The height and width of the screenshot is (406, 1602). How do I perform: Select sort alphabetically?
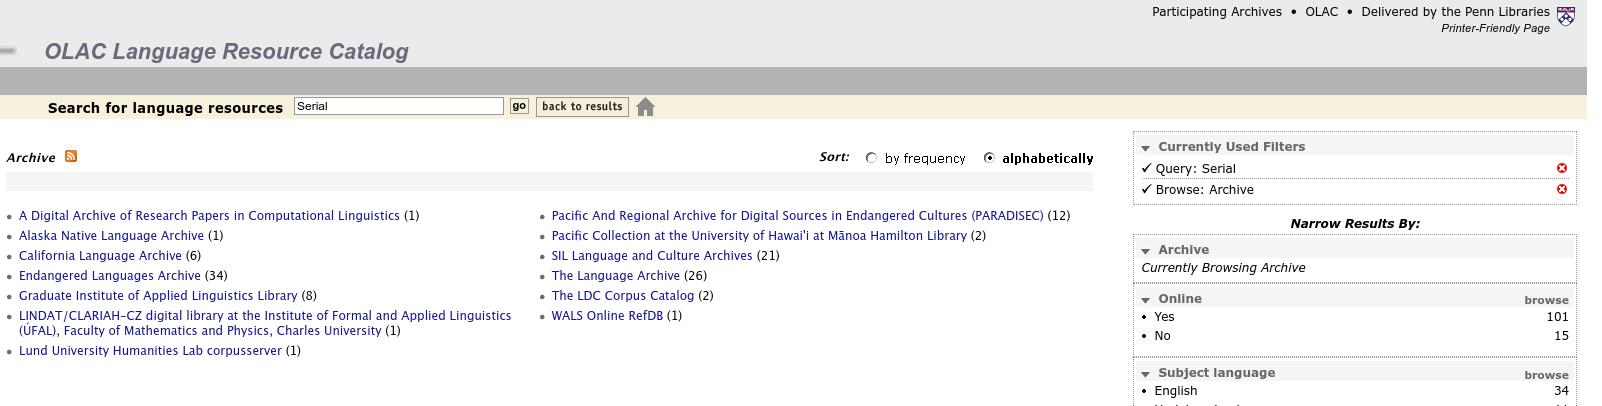(989, 158)
